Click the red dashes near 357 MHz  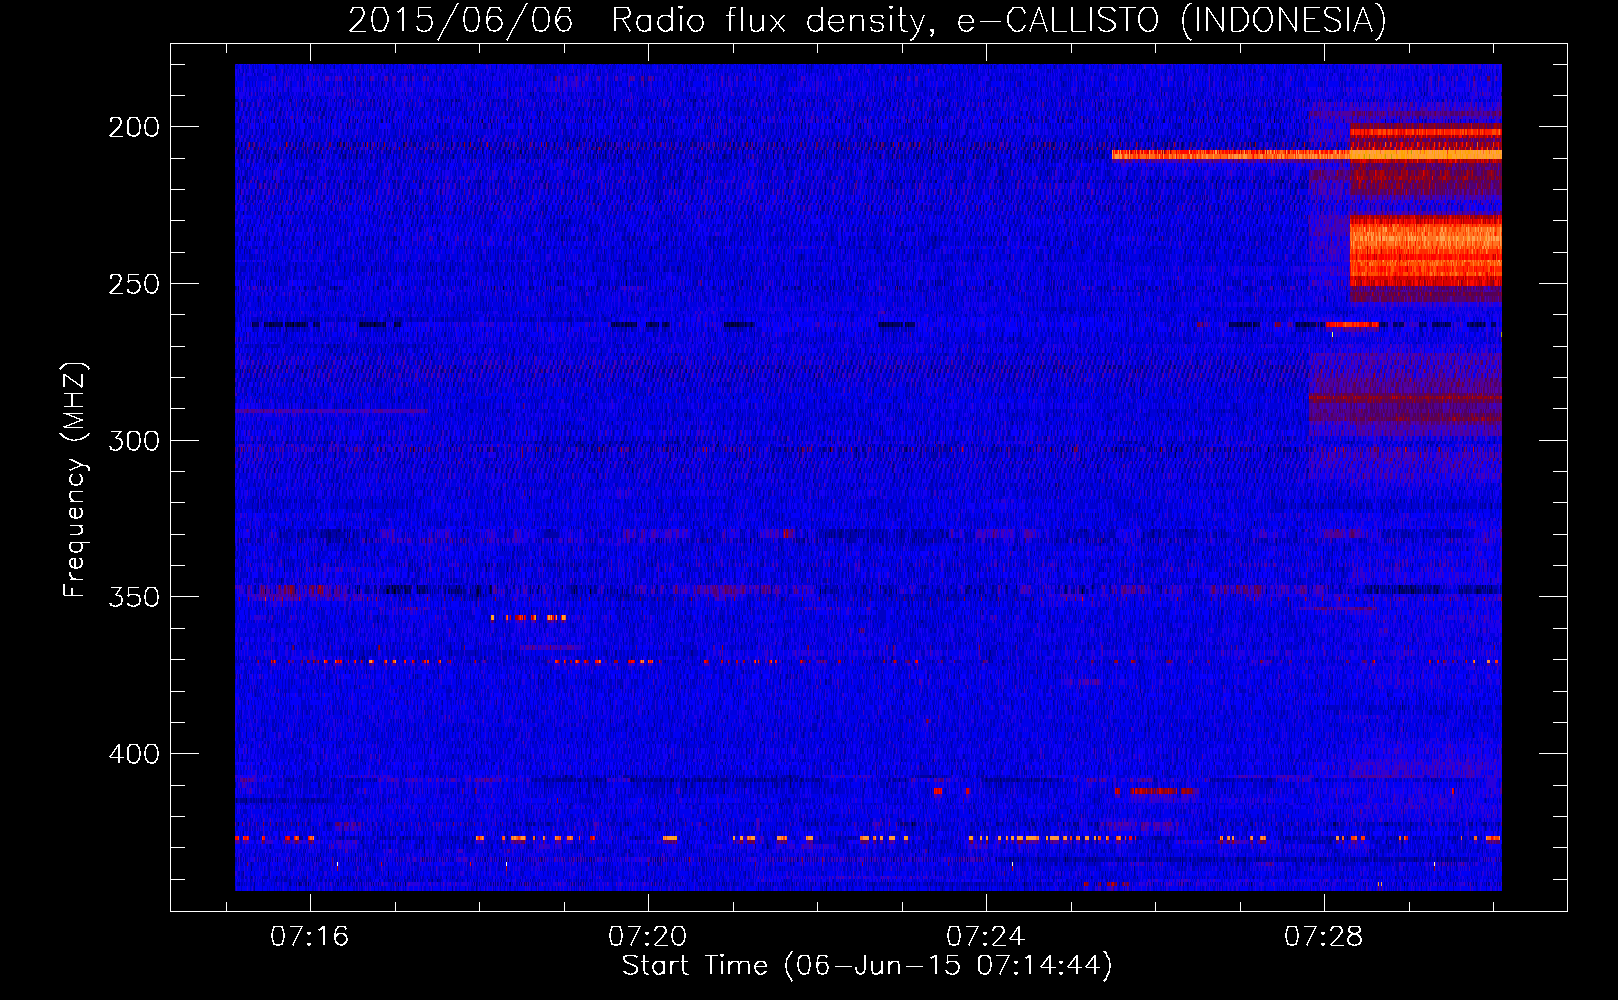click(529, 618)
